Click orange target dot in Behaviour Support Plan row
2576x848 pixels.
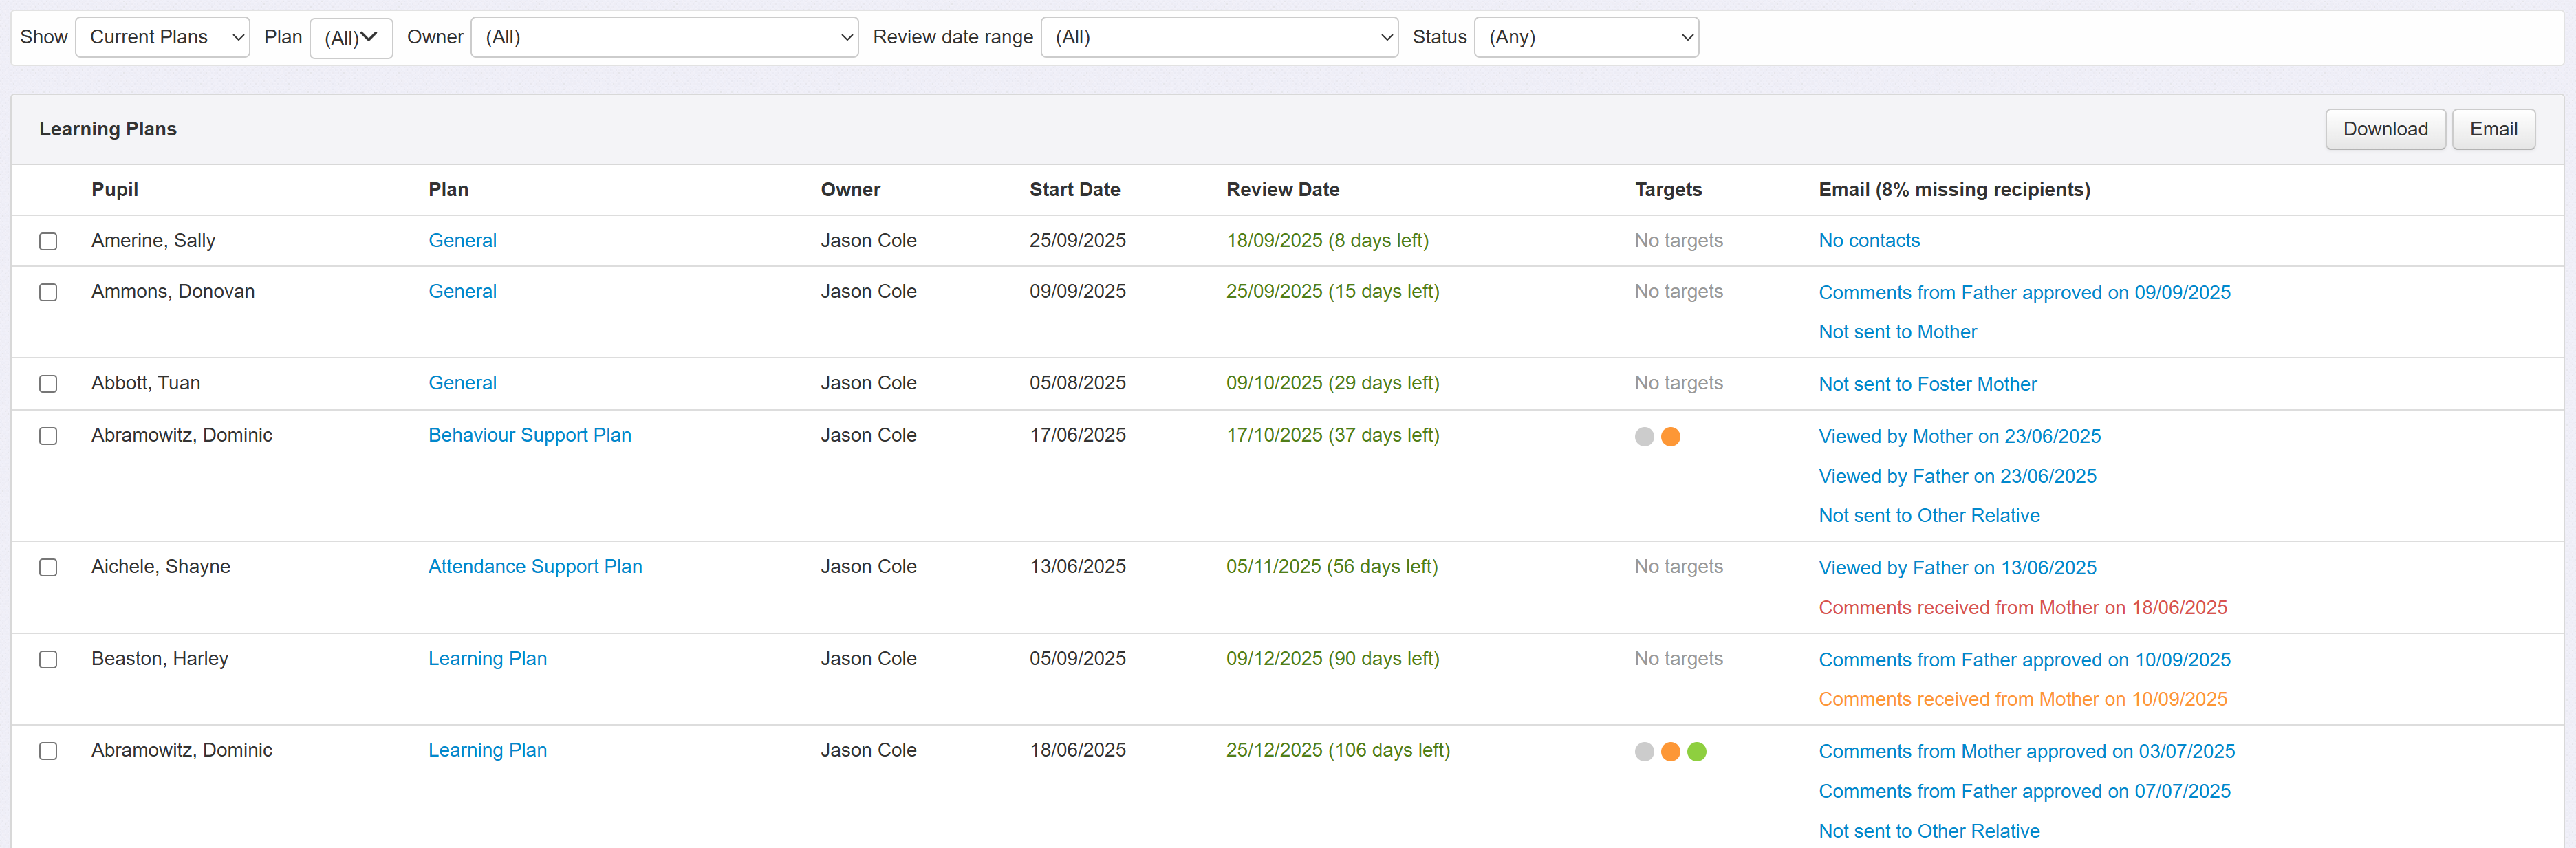point(1670,437)
